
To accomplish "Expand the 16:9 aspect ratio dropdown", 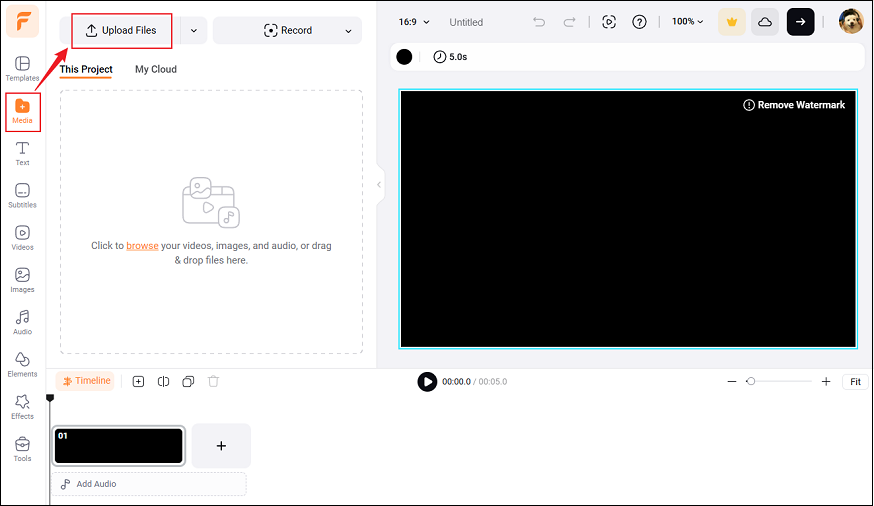I will pos(414,22).
